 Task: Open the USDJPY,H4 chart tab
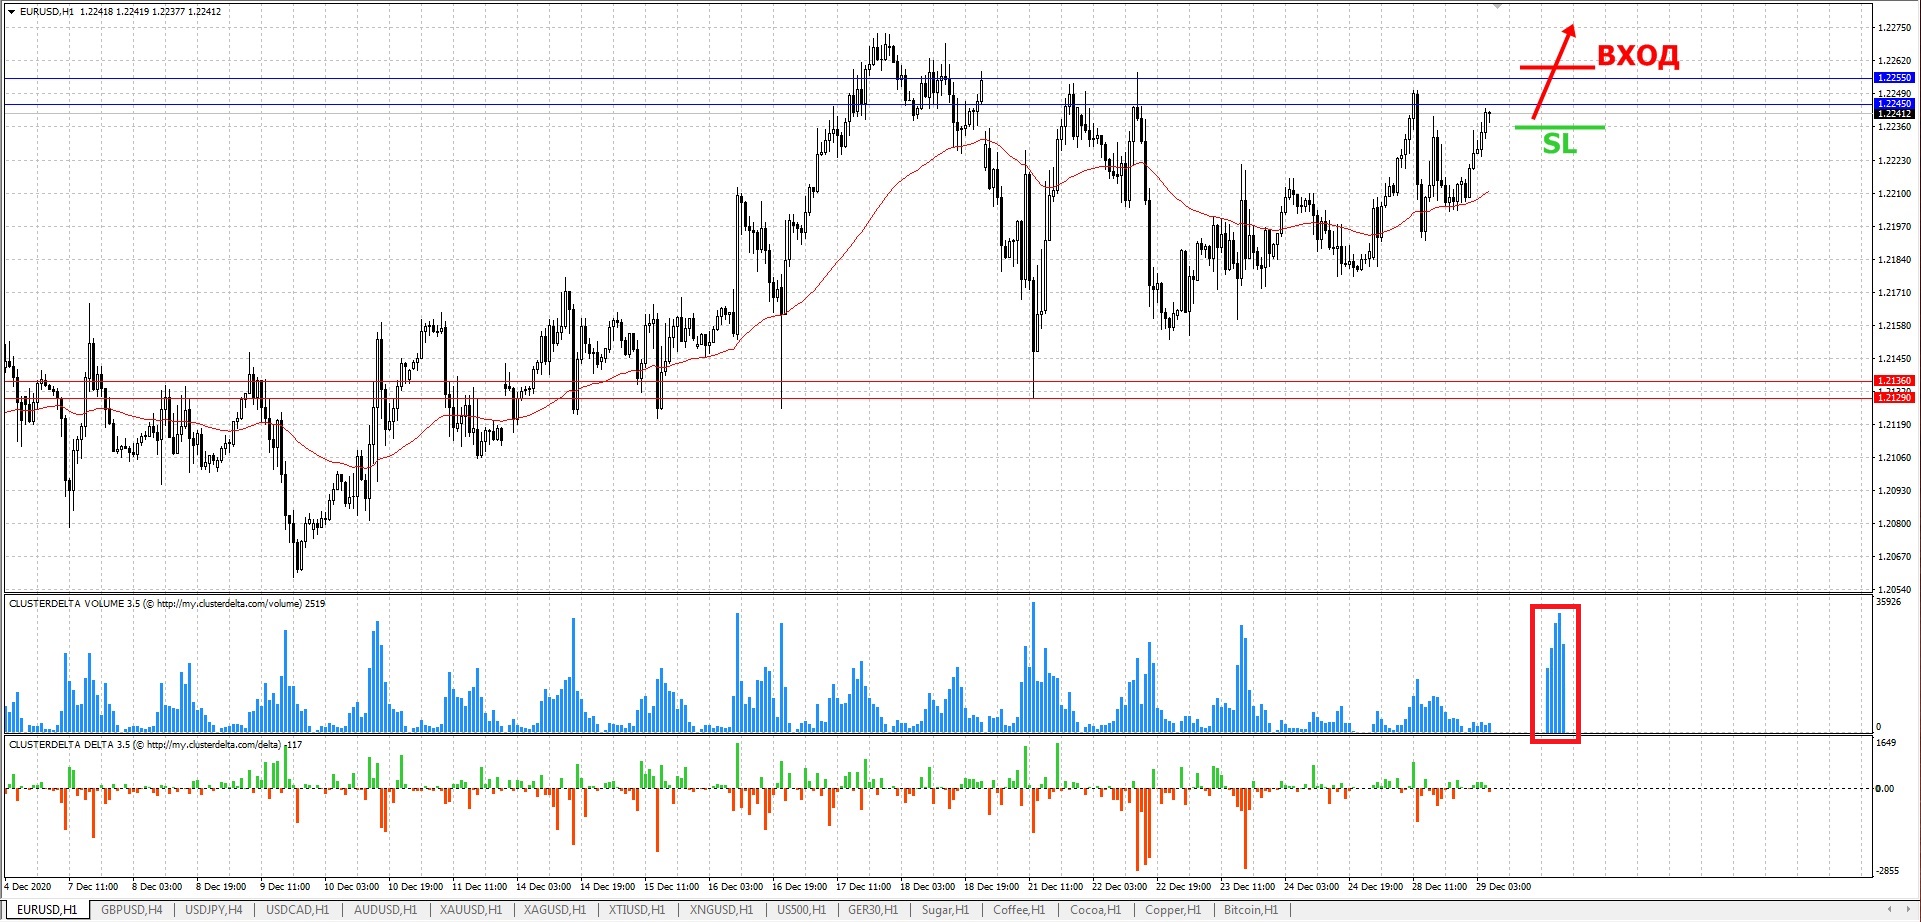tap(213, 910)
